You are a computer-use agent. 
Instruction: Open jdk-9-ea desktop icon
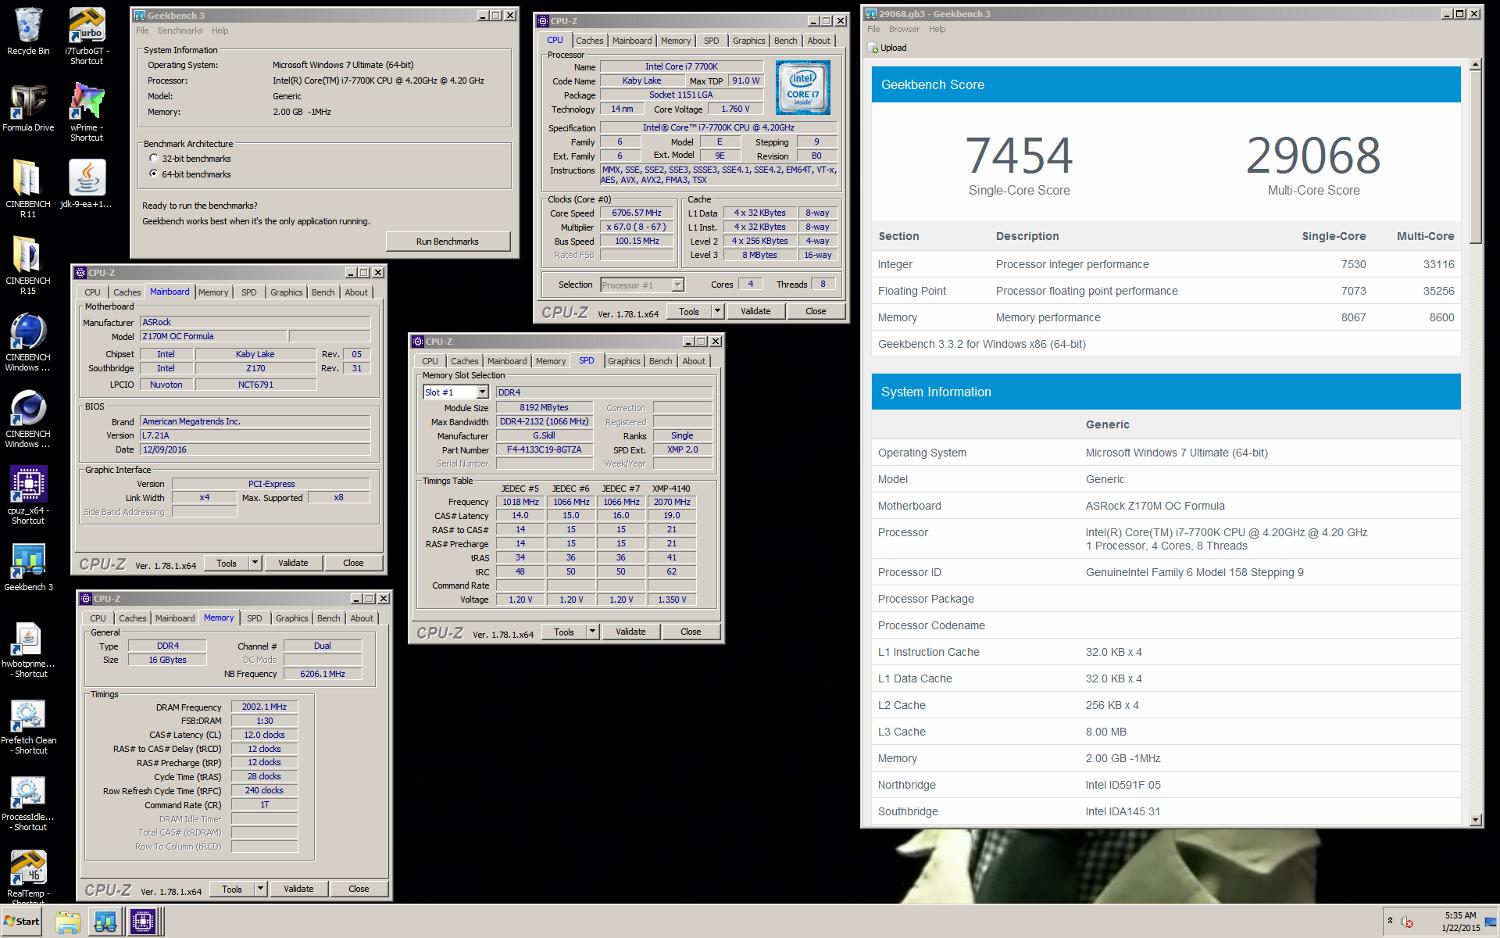point(86,184)
